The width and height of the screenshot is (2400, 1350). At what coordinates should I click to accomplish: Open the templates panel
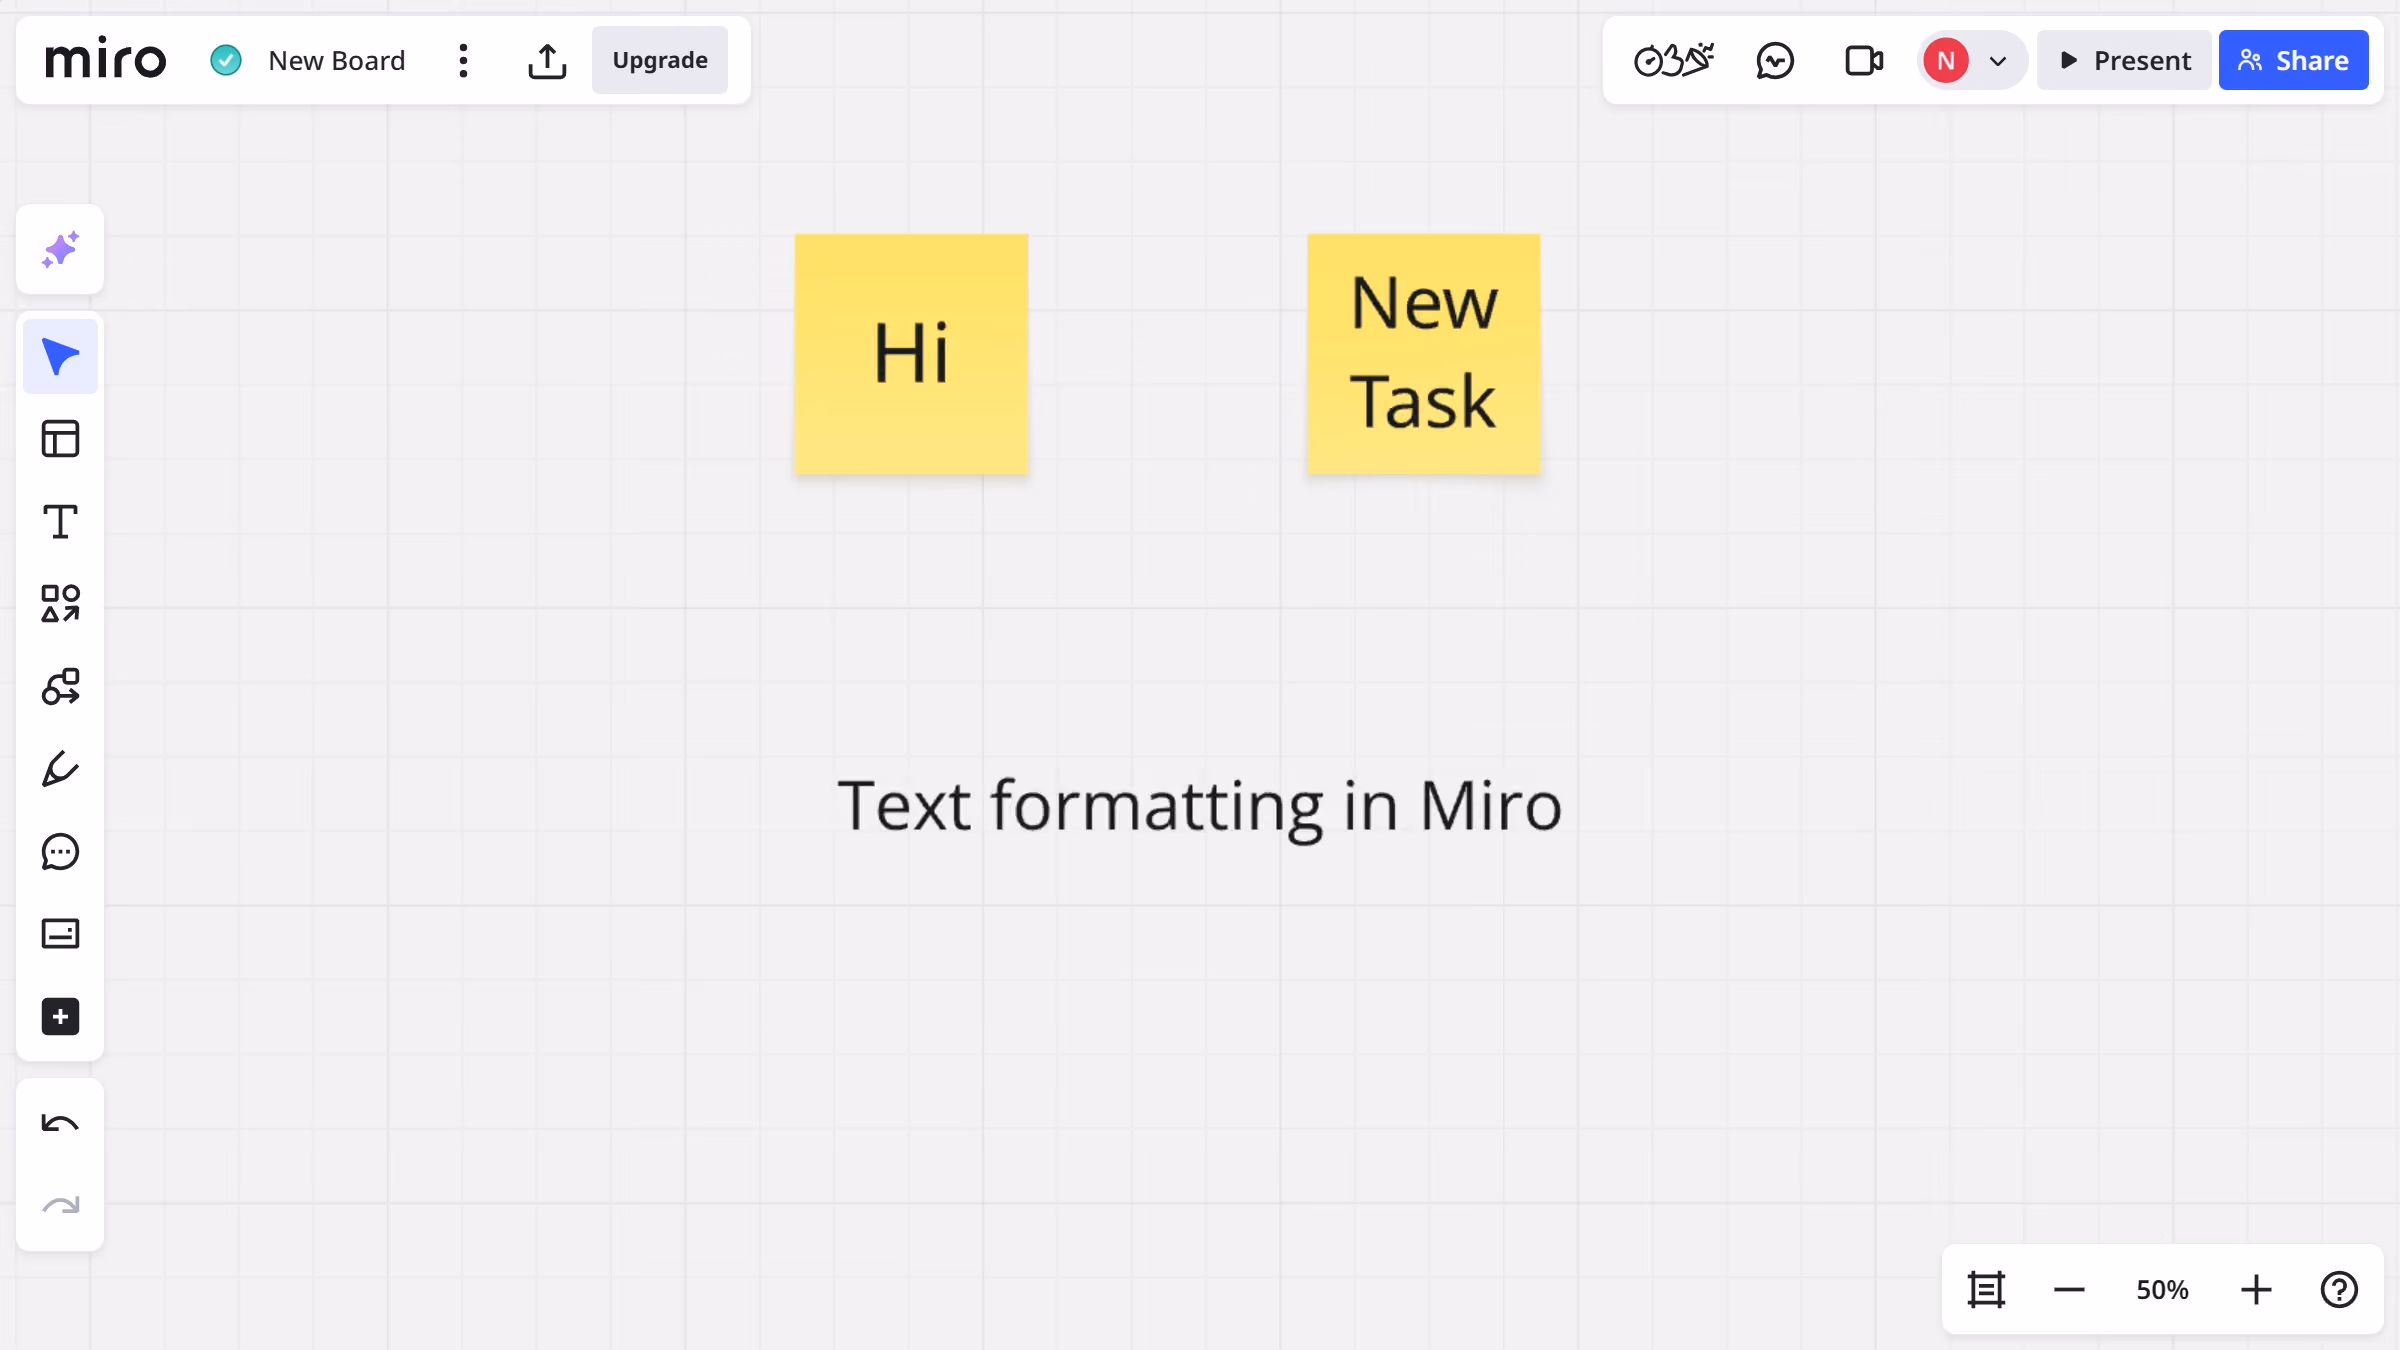point(60,439)
